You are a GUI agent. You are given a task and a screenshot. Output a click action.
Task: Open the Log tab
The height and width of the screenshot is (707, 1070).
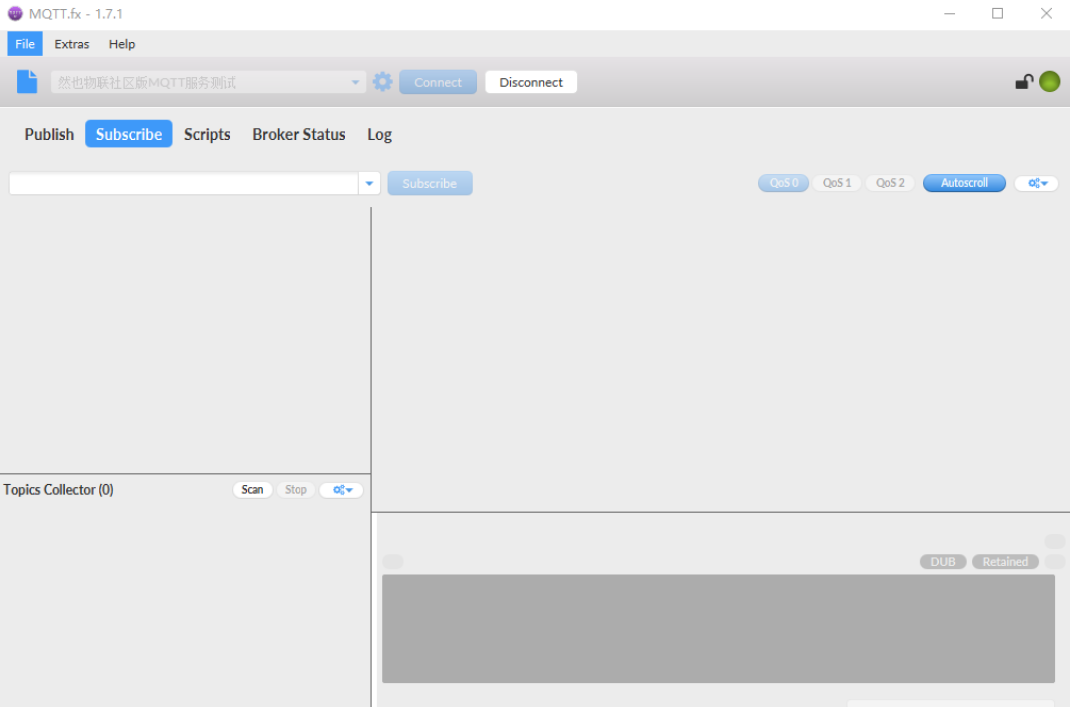pos(379,134)
